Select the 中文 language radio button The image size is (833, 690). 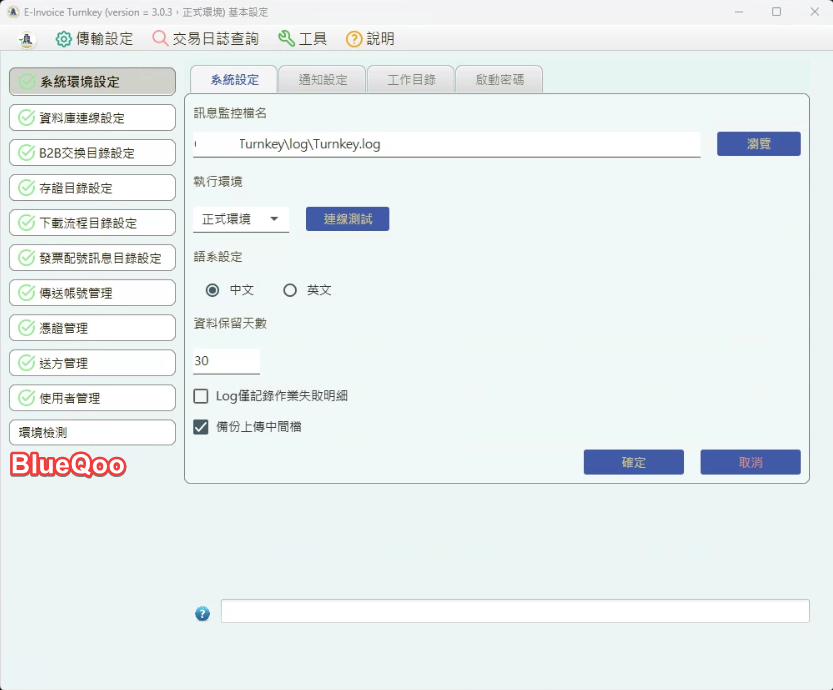point(212,290)
